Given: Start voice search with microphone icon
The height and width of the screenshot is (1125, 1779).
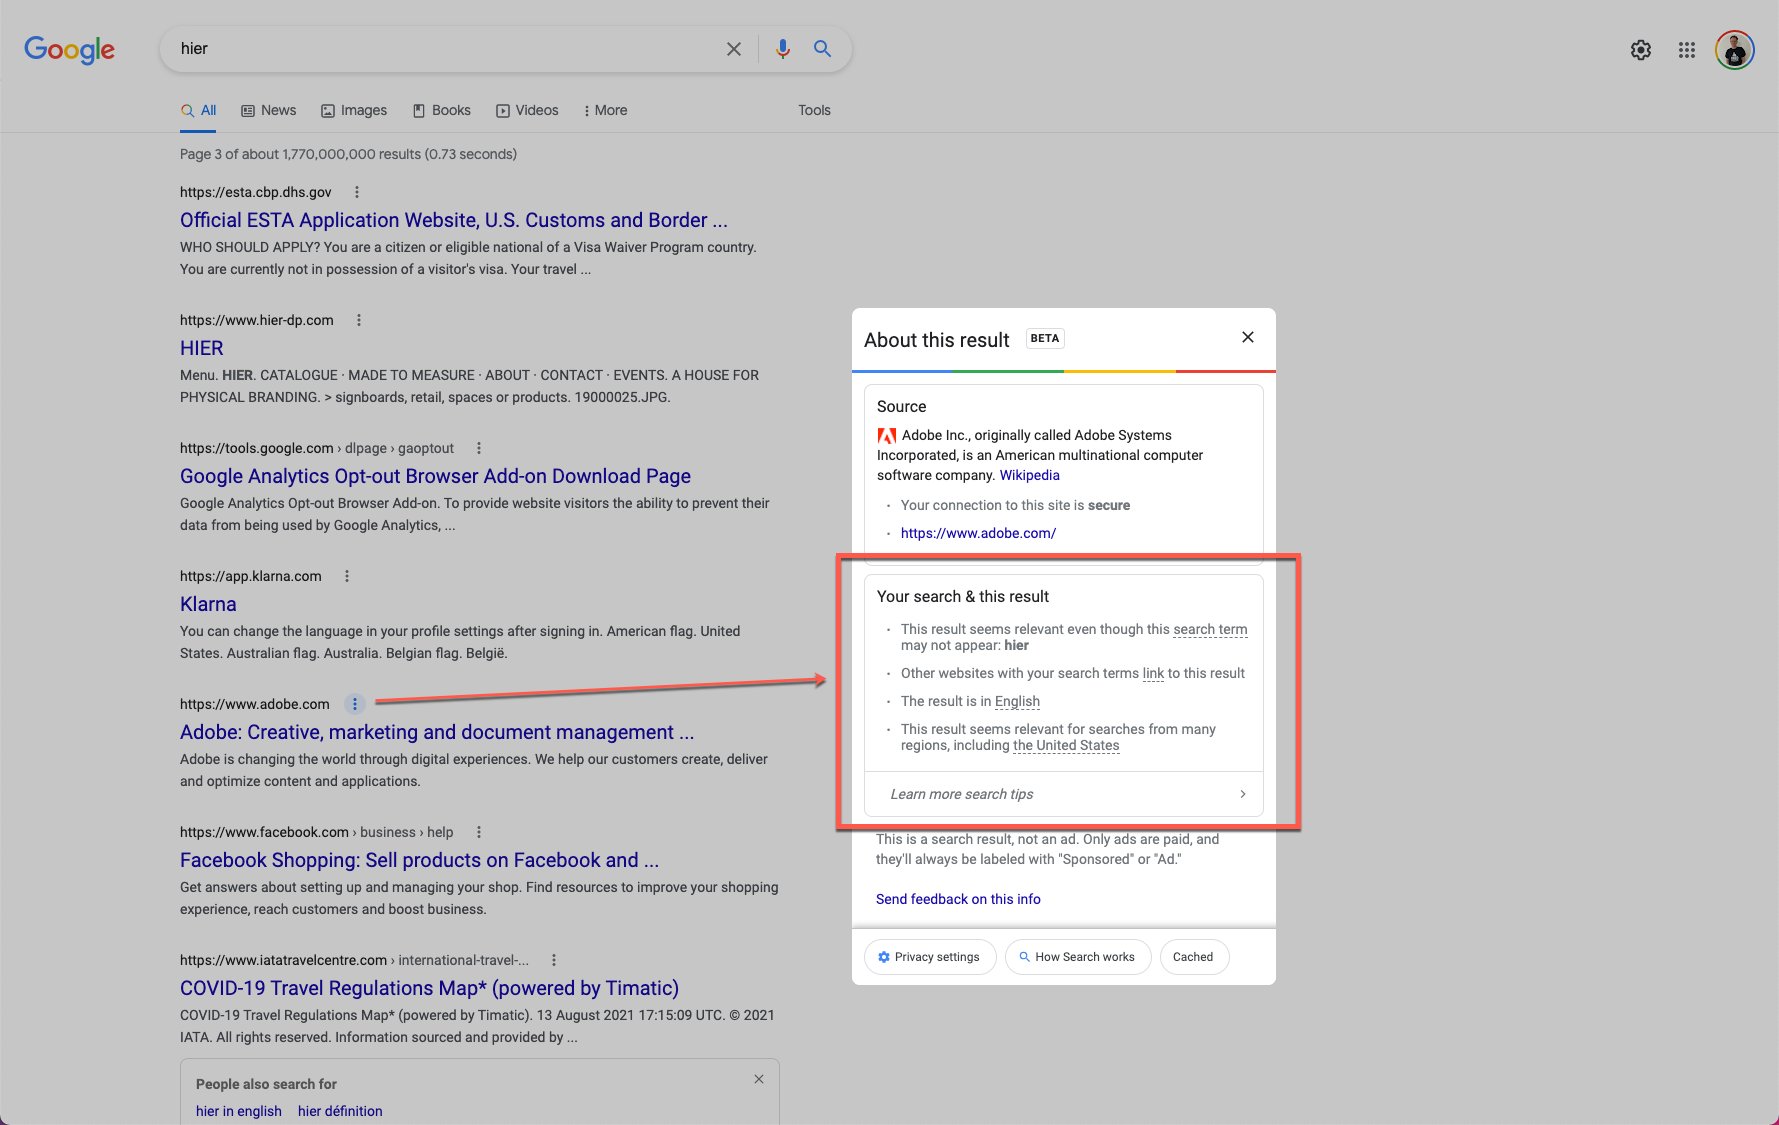Looking at the screenshot, I should (x=783, y=49).
